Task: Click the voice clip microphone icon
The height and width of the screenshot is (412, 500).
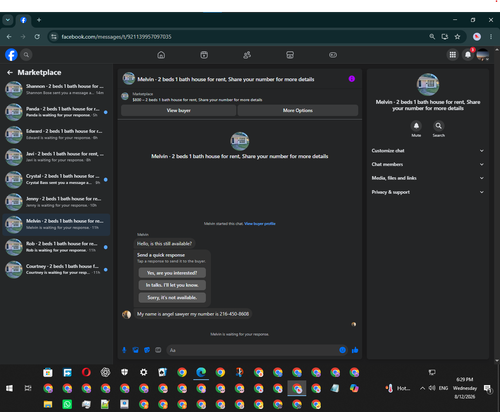Action: click(124, 350)
